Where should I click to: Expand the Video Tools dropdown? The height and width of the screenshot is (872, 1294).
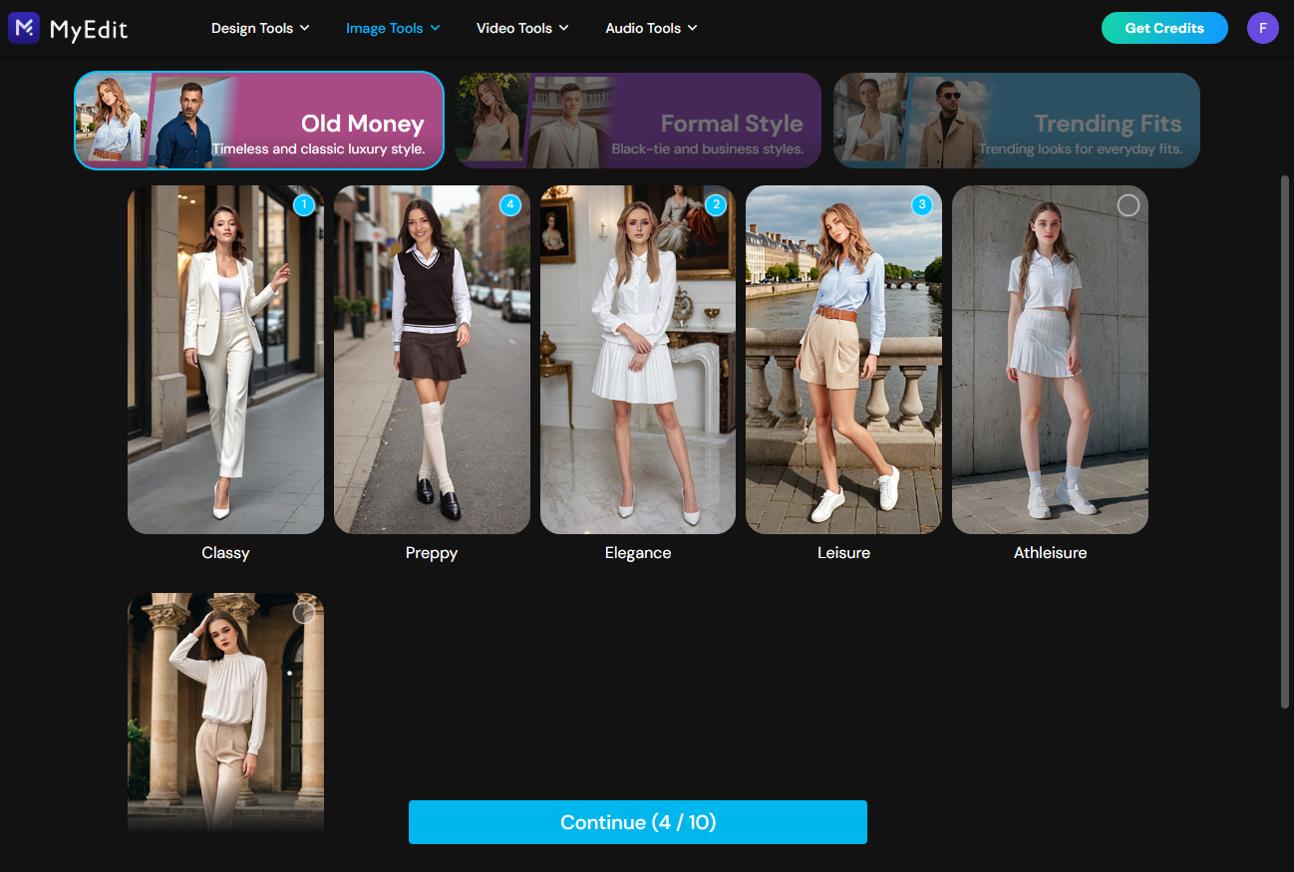click(521, 28)
